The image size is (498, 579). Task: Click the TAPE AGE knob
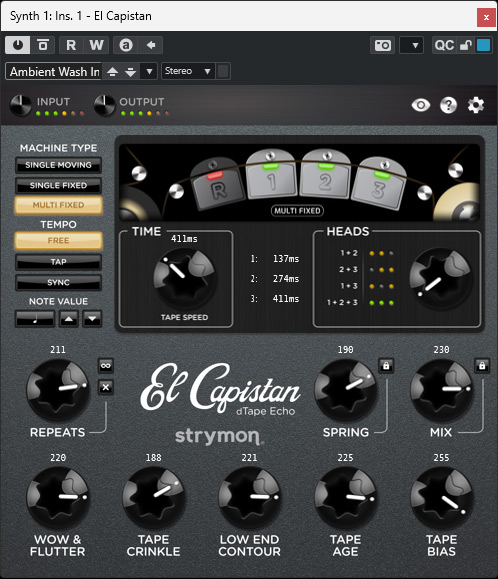[346, 498]
